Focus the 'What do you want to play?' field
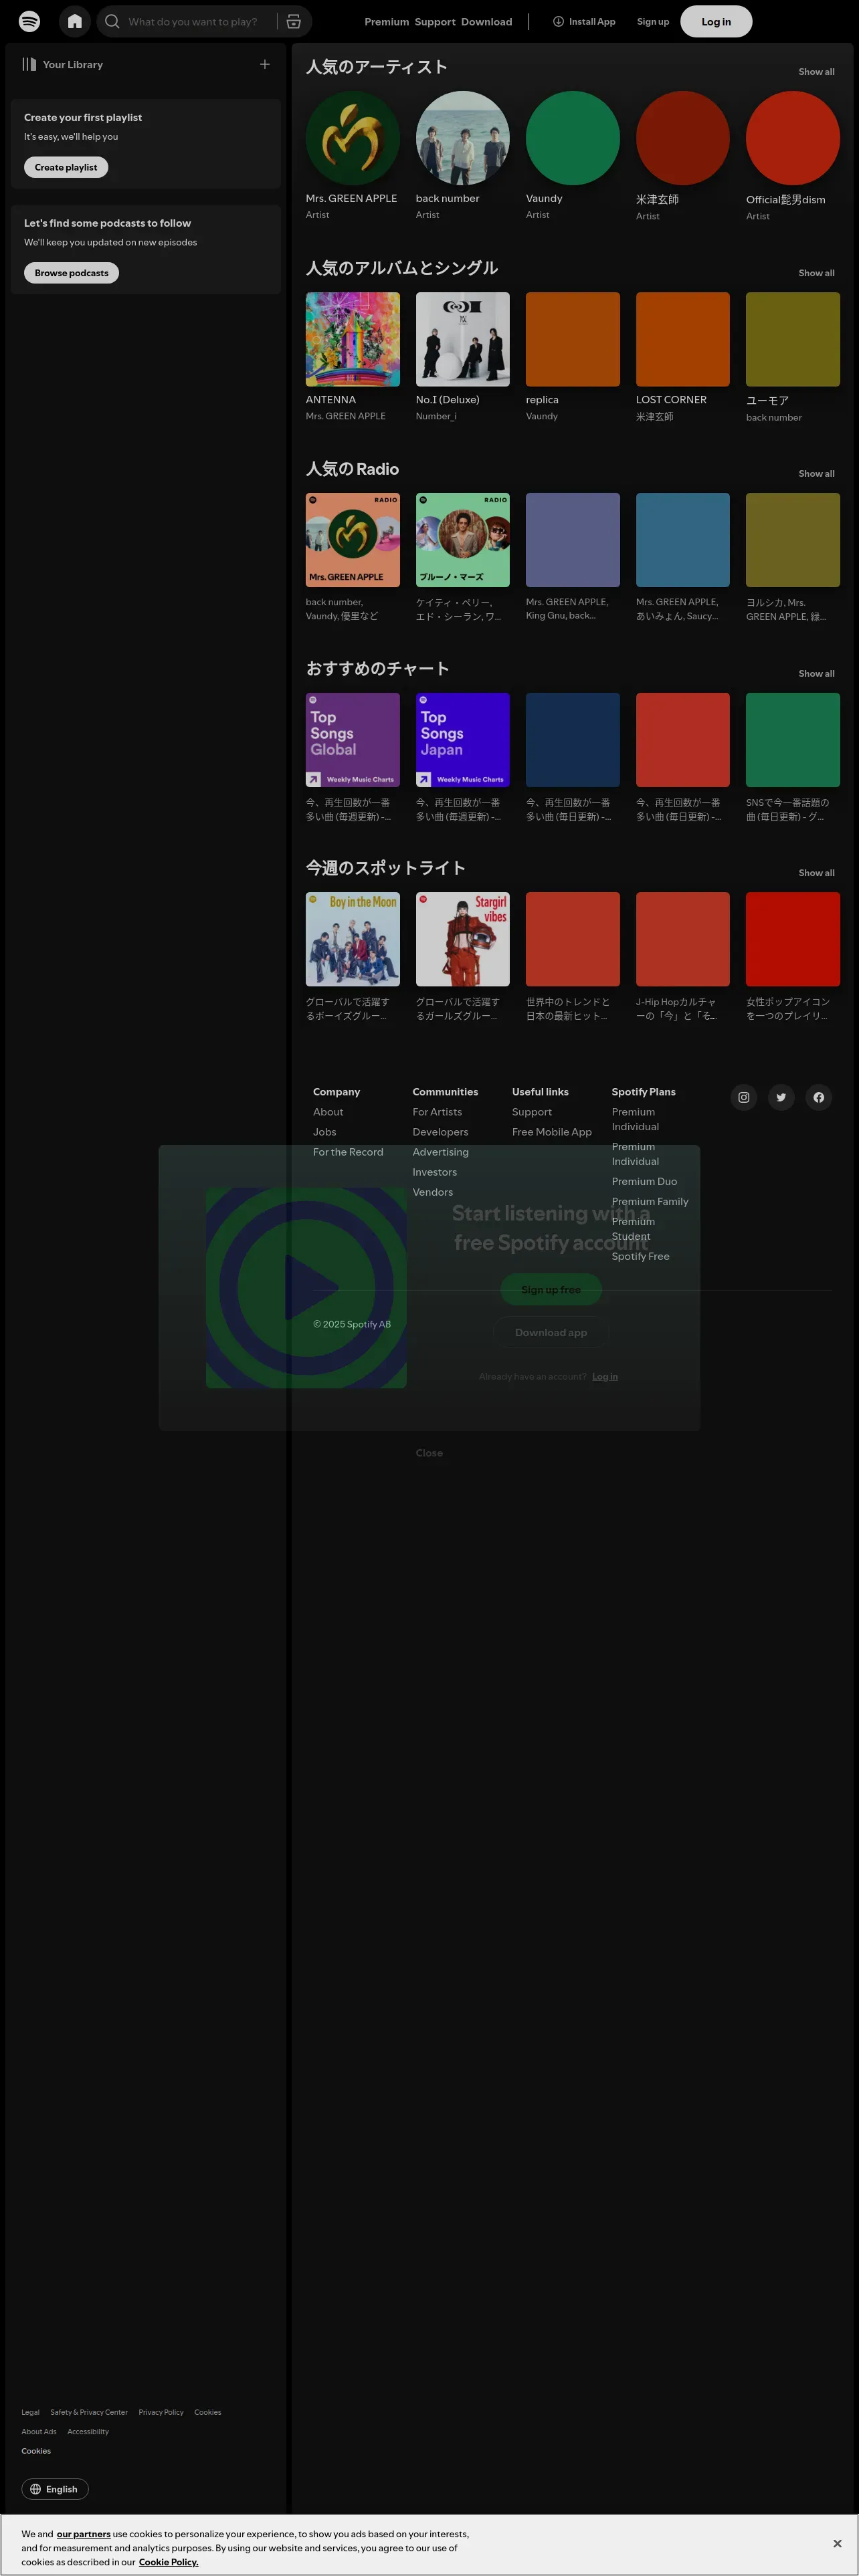The image size is (859, 2576). (195, 21)
